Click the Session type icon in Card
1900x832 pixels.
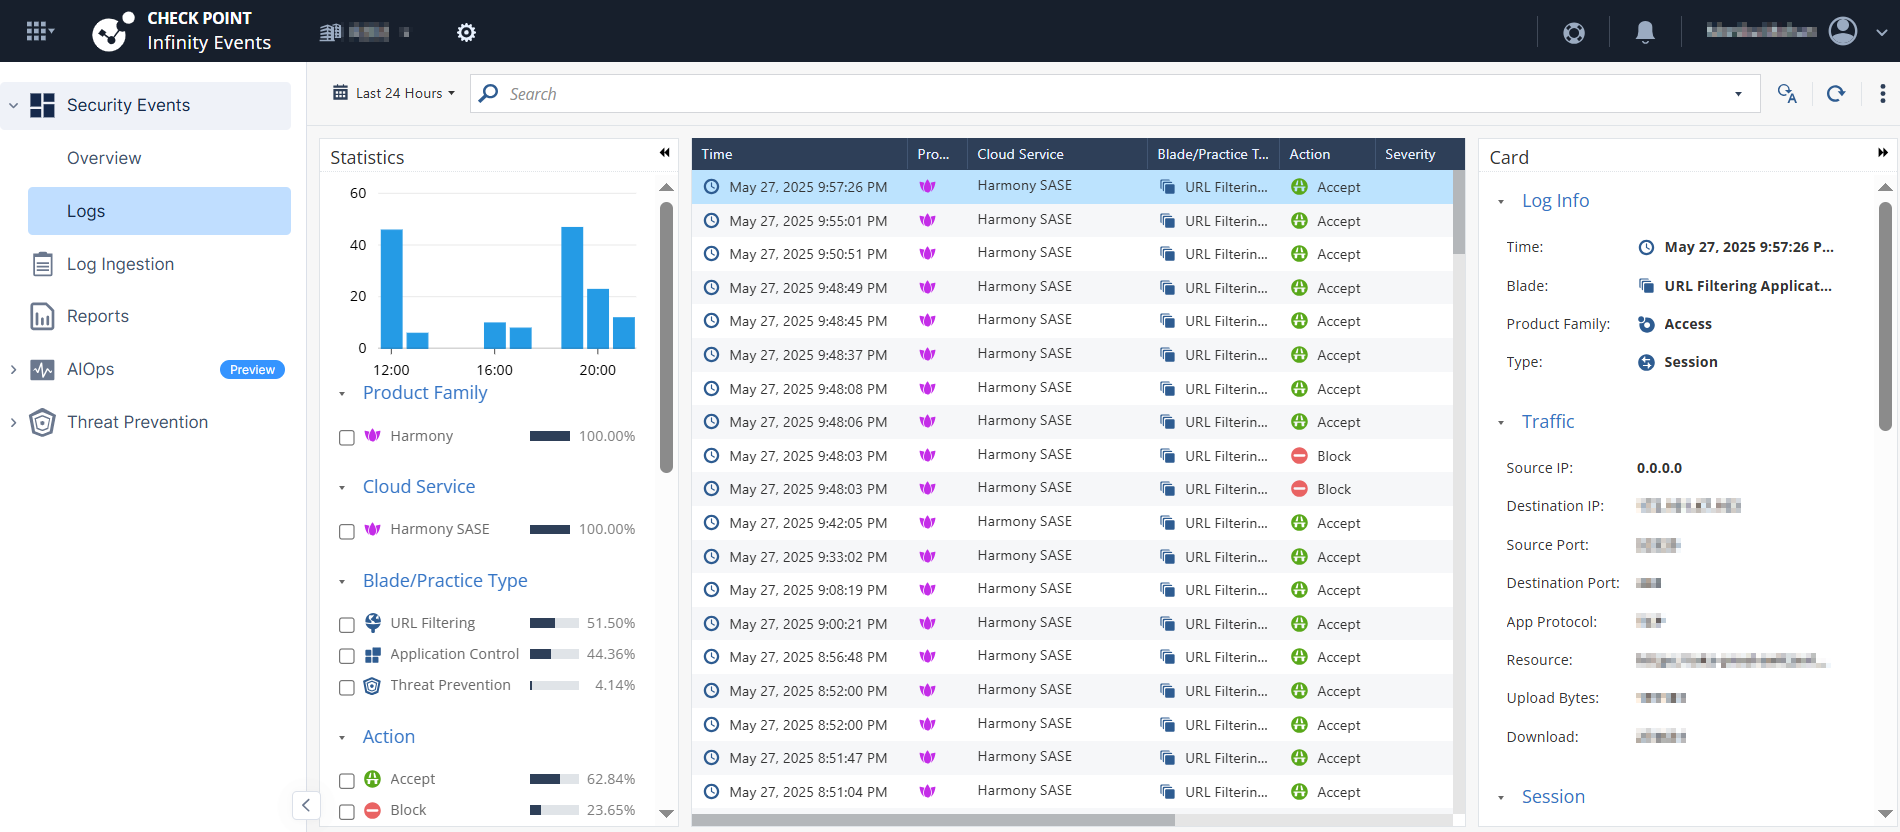(x=1646, y=362)
